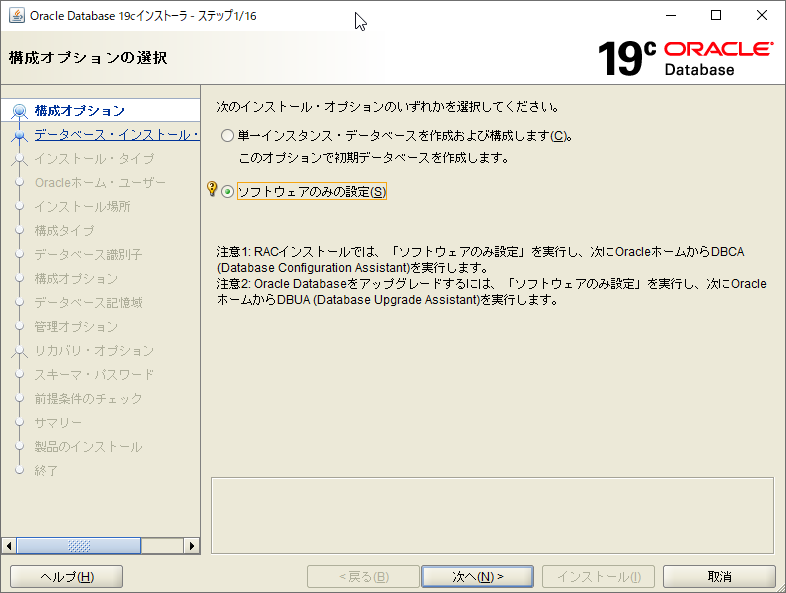Click the データベース識別子 step
Image resolution: width=786 pixels, height=593 pixels.
(88, 255)
